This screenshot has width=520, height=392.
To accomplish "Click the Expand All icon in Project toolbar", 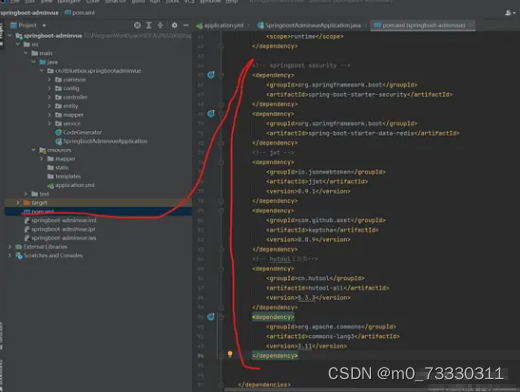I will (x=149, y=25).
